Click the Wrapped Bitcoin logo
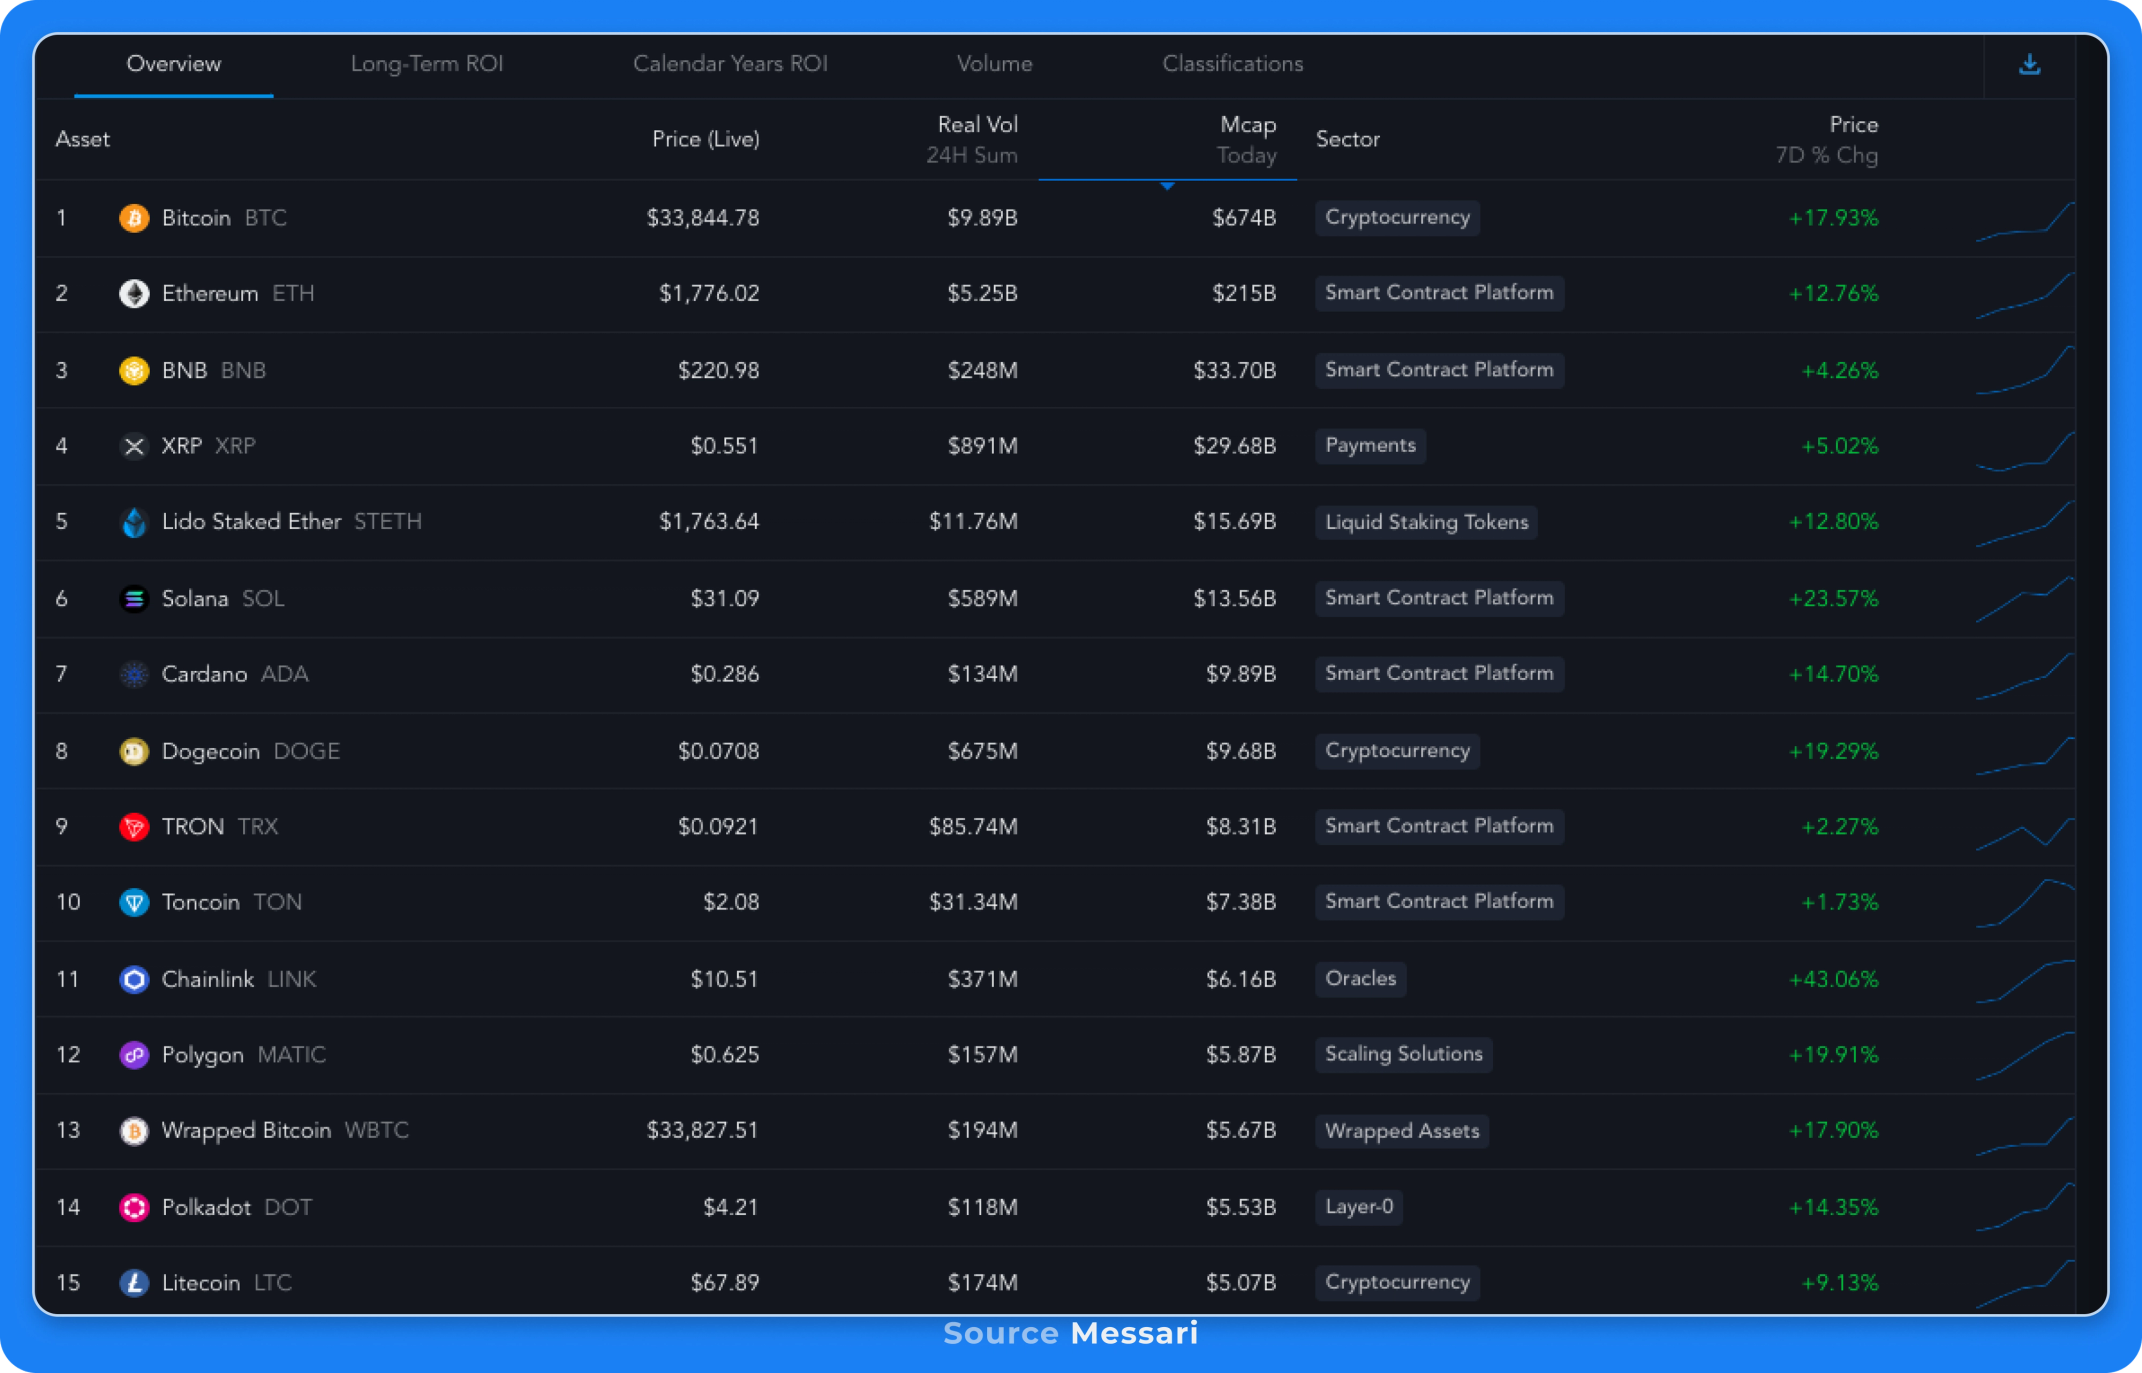 point(134,1131)
